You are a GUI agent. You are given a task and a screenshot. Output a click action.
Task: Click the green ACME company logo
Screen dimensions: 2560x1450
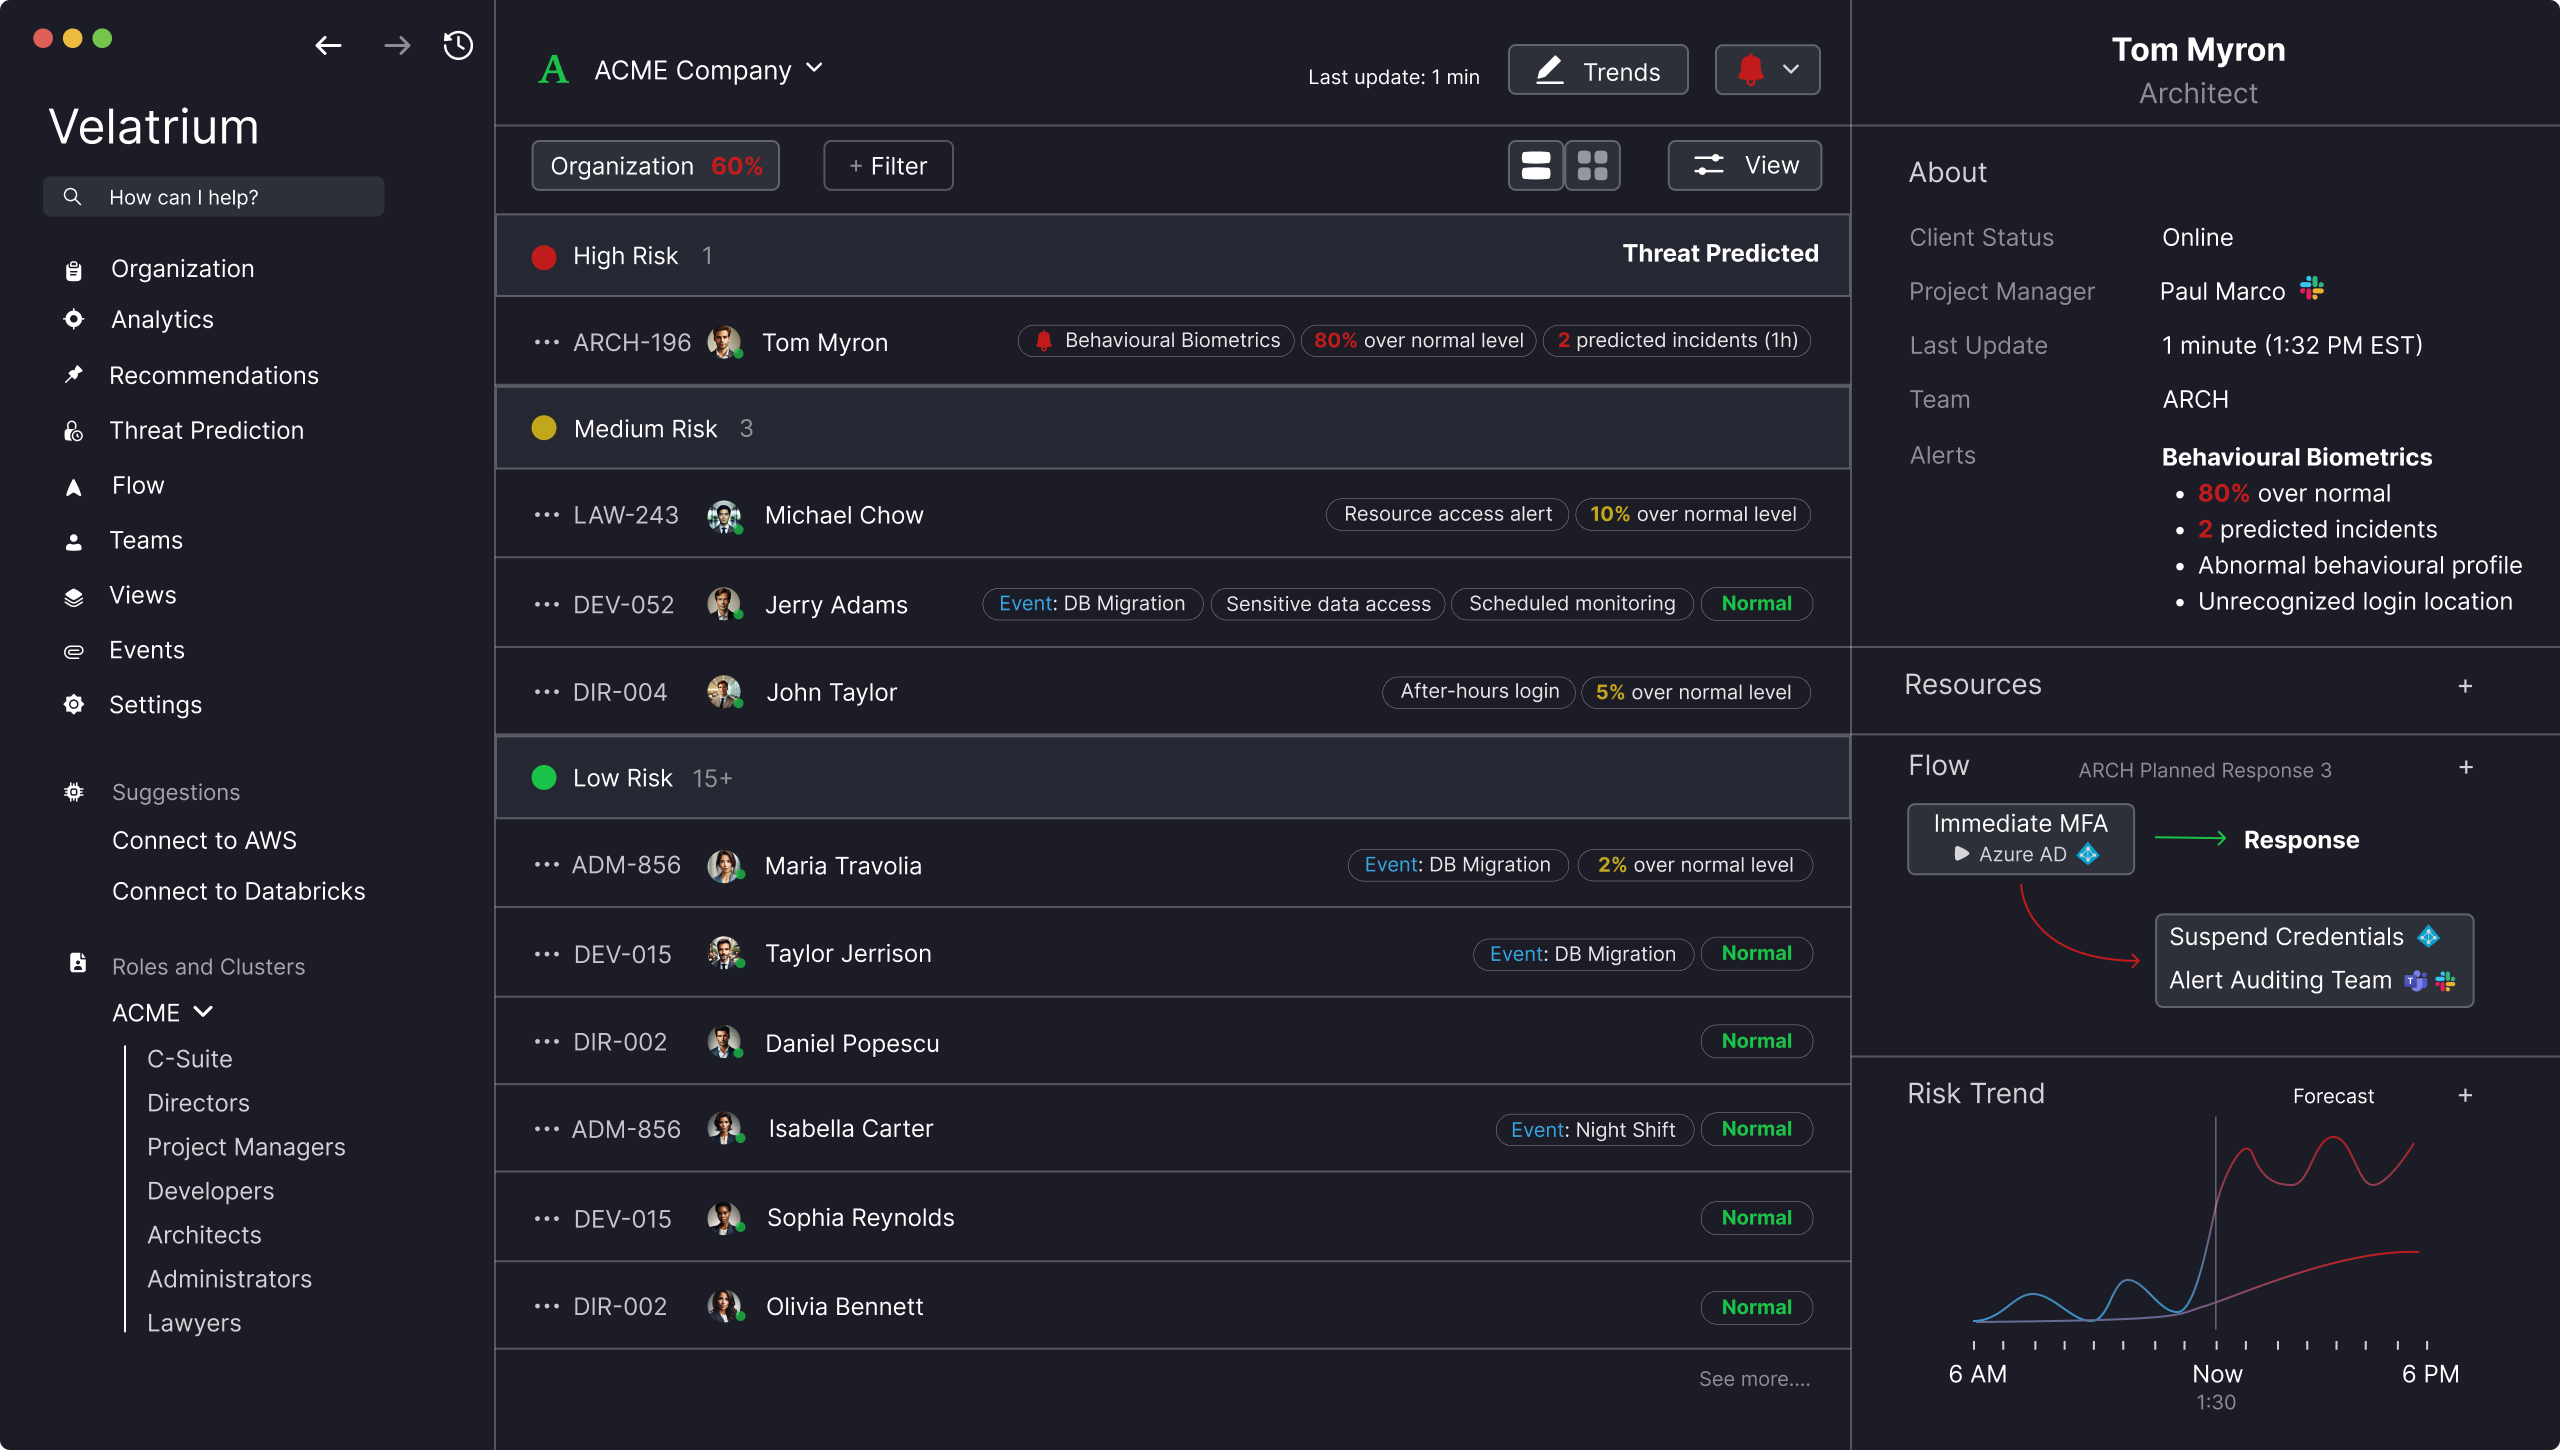tap(553, 70)
